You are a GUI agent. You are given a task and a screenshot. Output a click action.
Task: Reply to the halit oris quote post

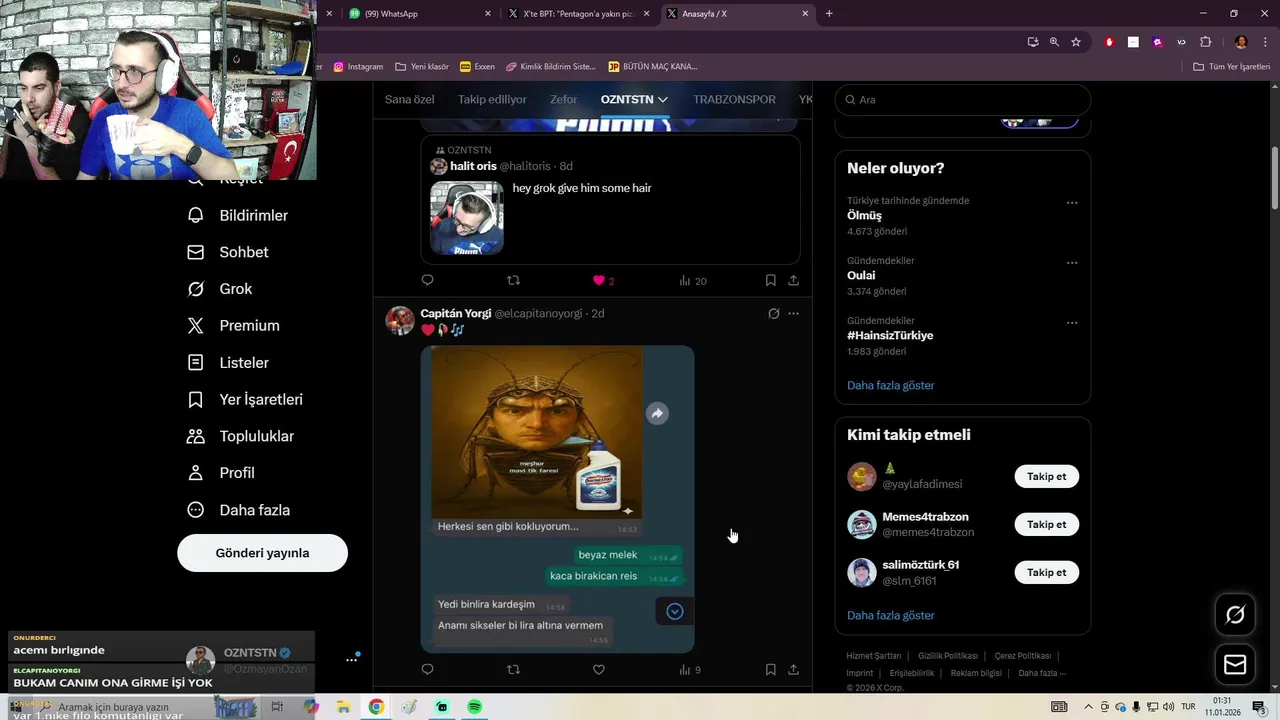427,281
